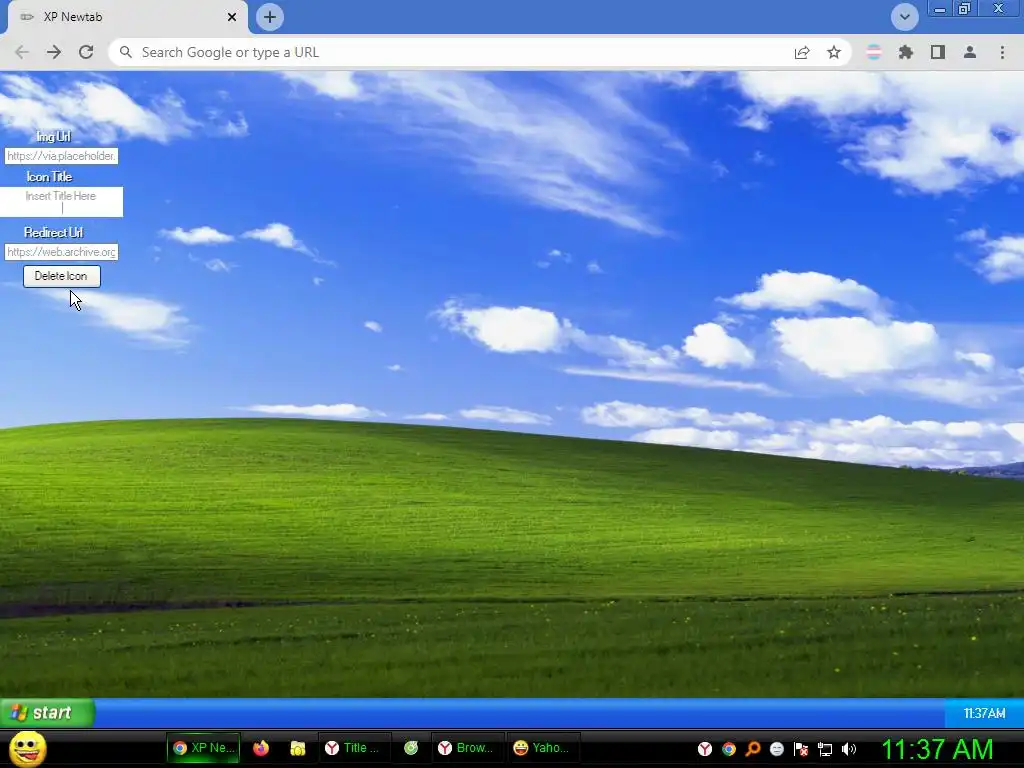Screen dimensions: 1024x768
Task: Switch to XP Ne... Chrome taskbar item
Action: 203,748
